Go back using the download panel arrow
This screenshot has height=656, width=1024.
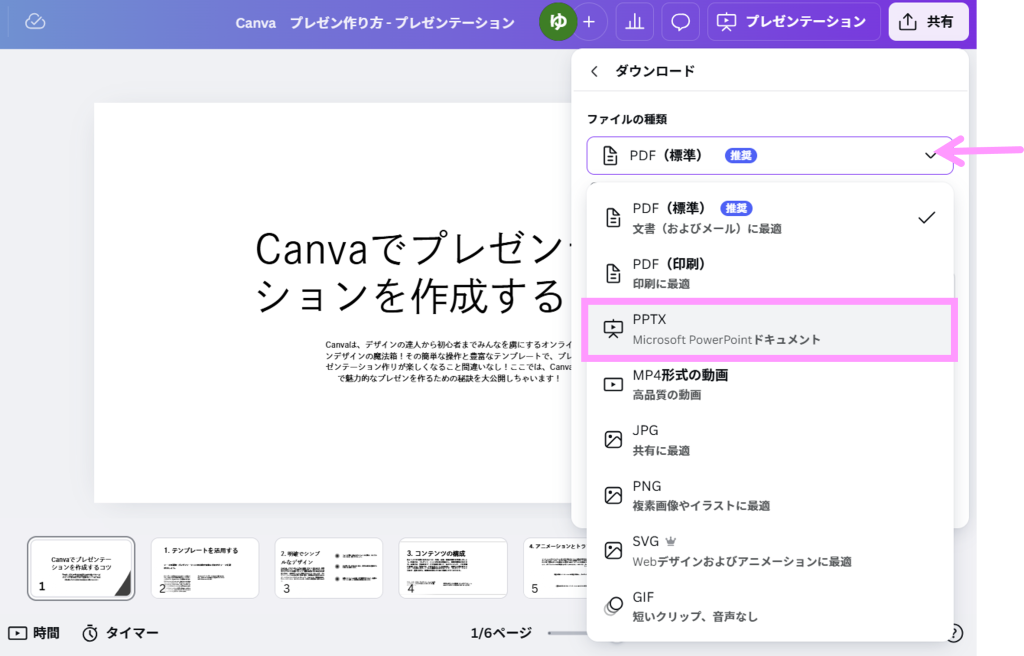point(595,71)
